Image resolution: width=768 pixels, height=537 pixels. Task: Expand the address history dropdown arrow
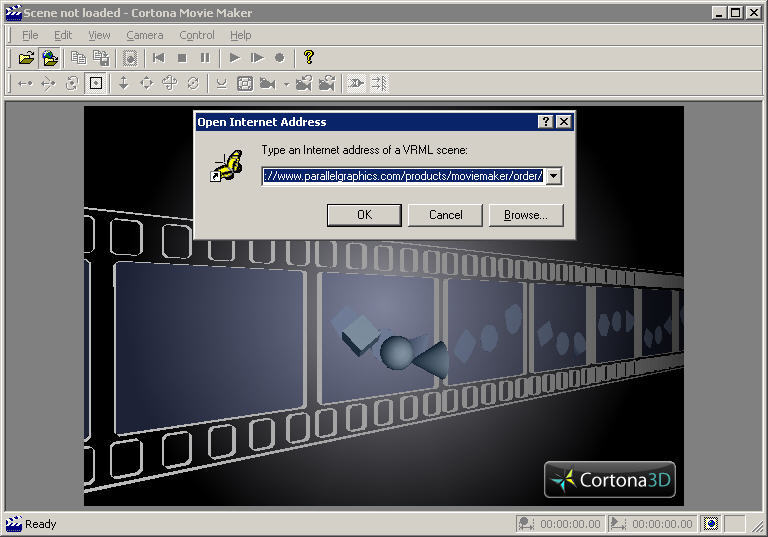553,176
